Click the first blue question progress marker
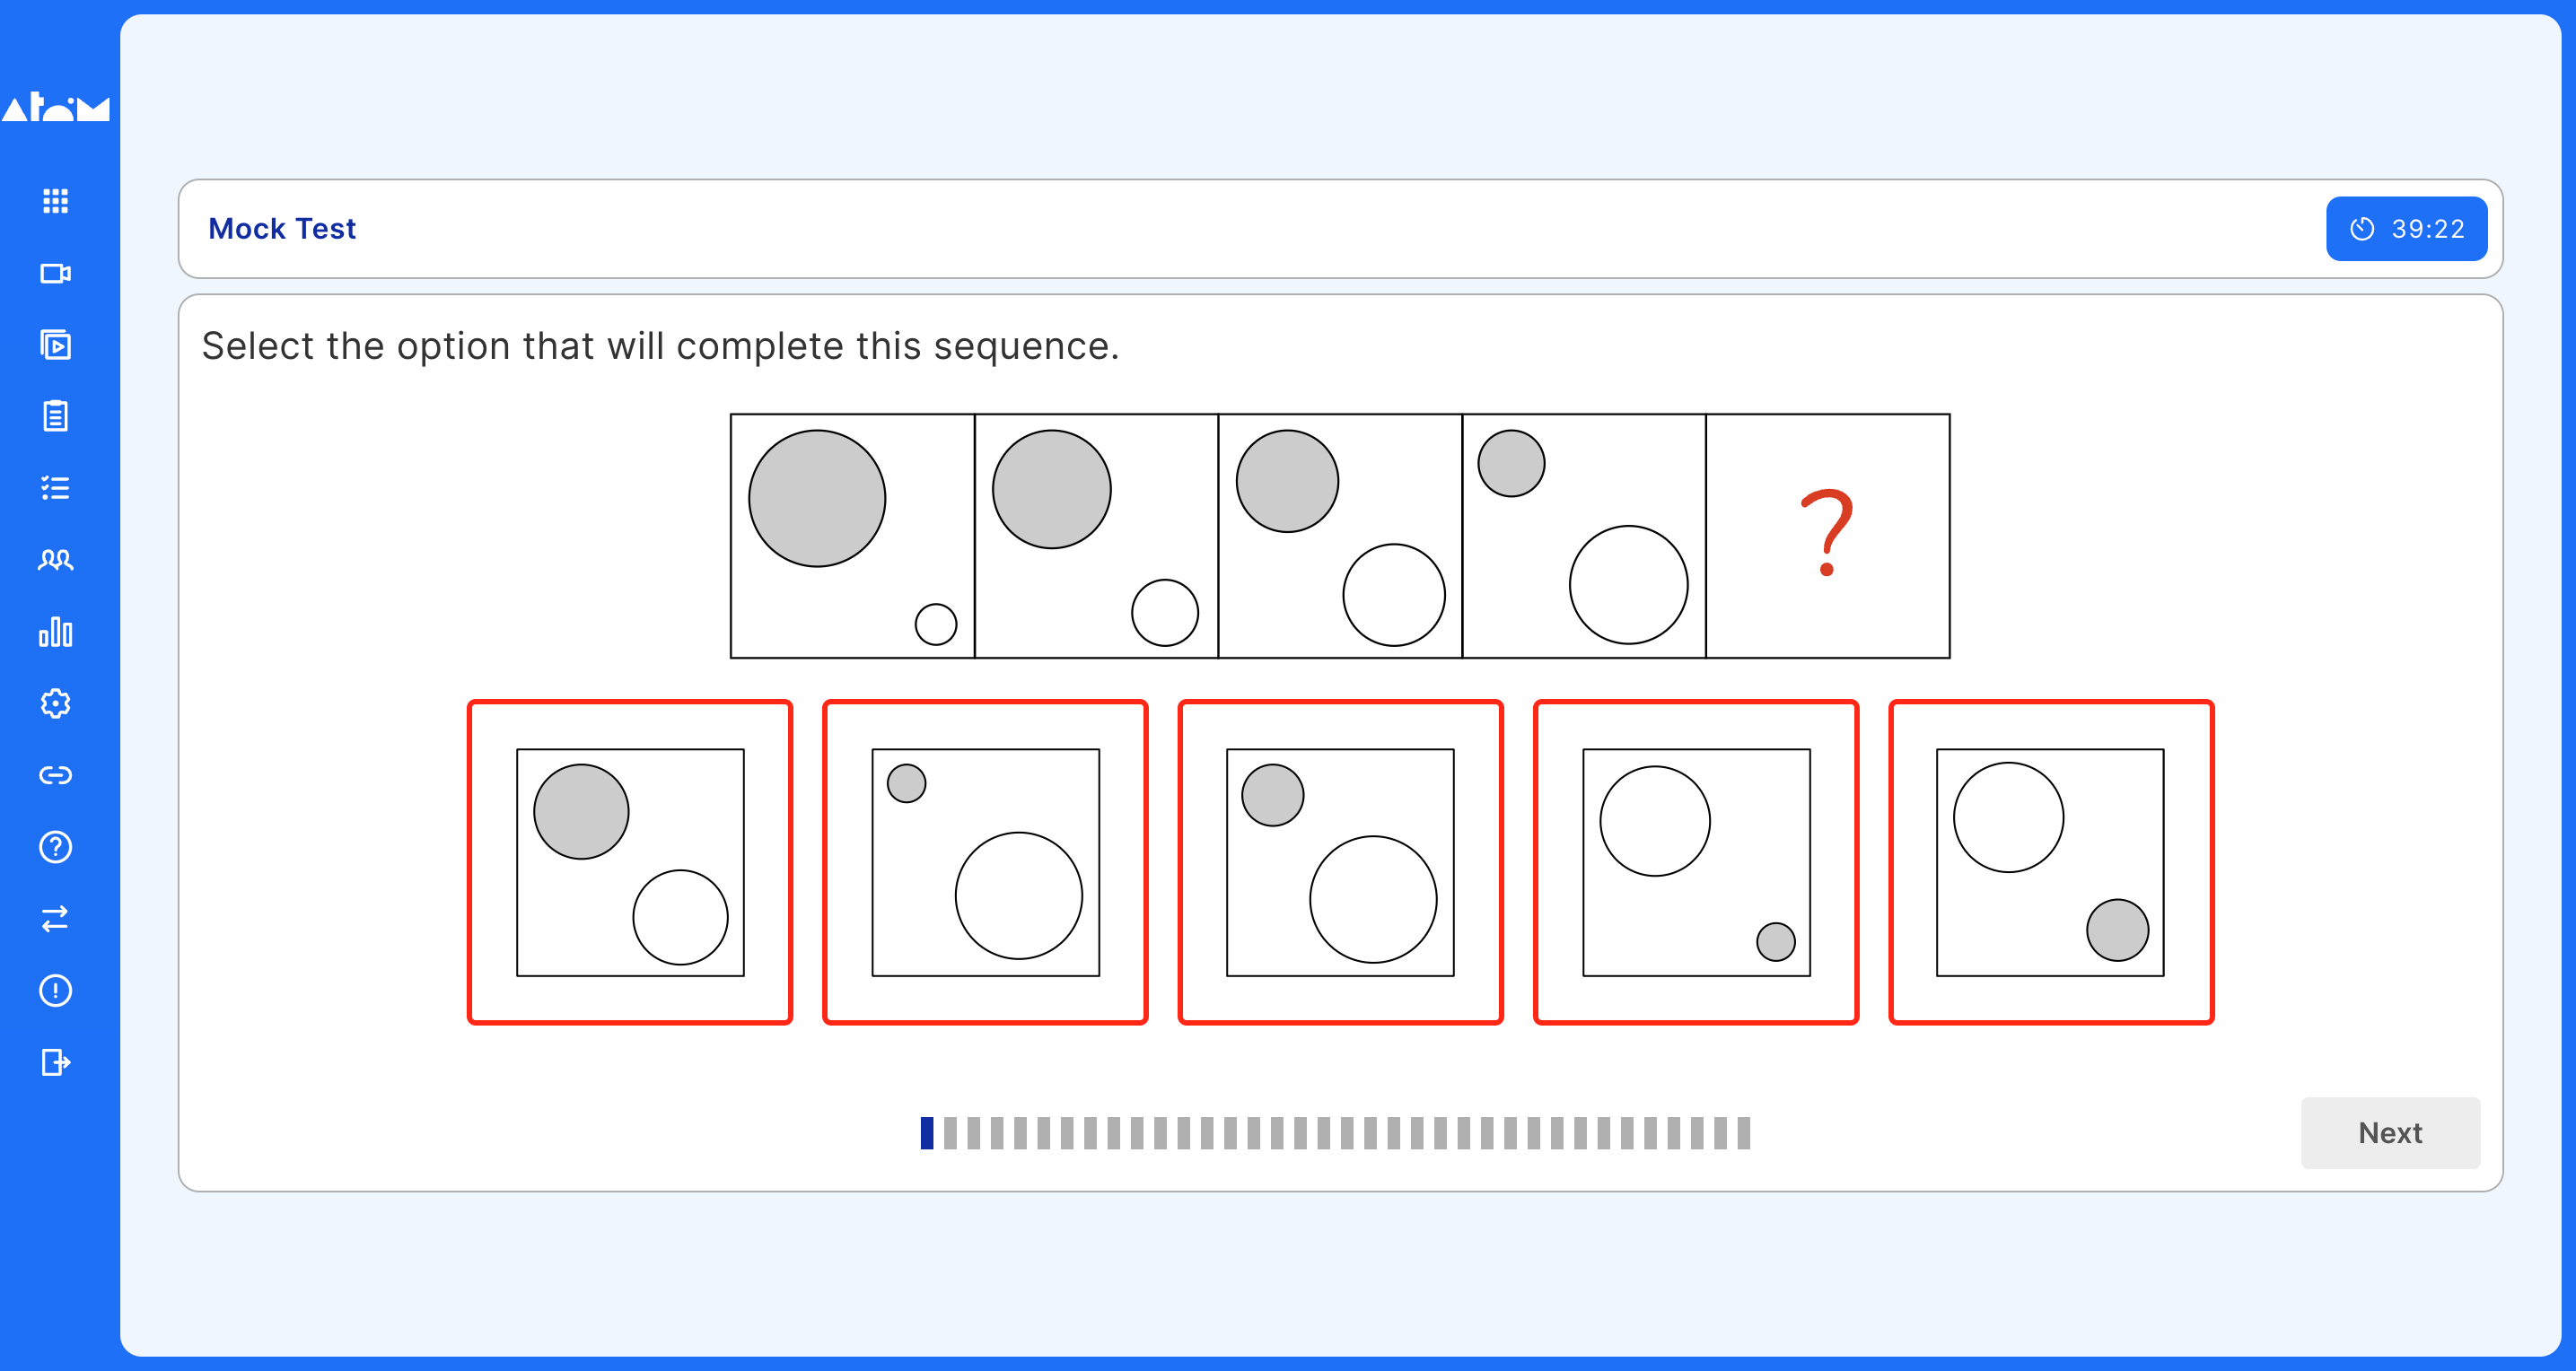 tap(927, 1133)
